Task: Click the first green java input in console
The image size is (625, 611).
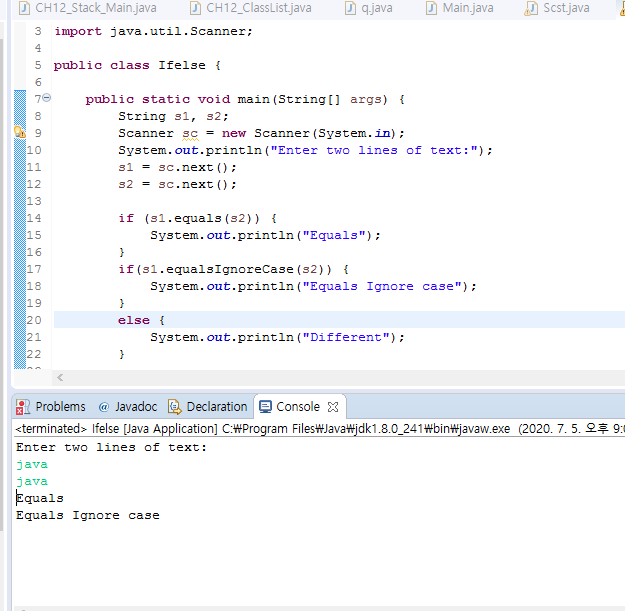Action: pyautogui.click(x=32, y=465)
